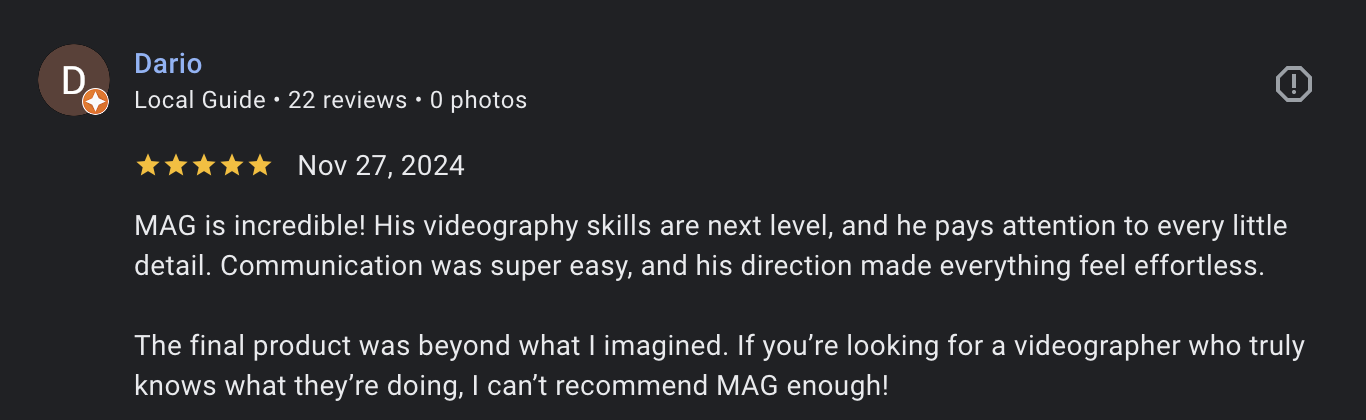Click the second yellow rating star
Screen dimensions: 1366x420
tap(175, 166)
